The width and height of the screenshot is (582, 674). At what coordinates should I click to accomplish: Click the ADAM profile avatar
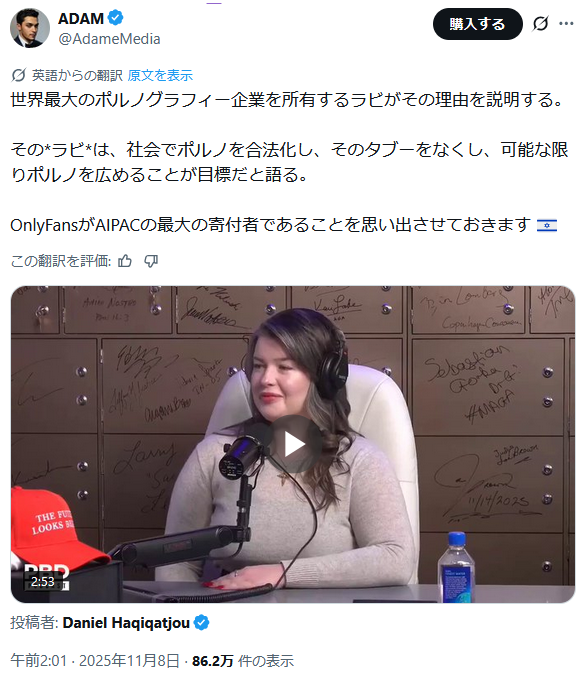(x=30, y=28)
